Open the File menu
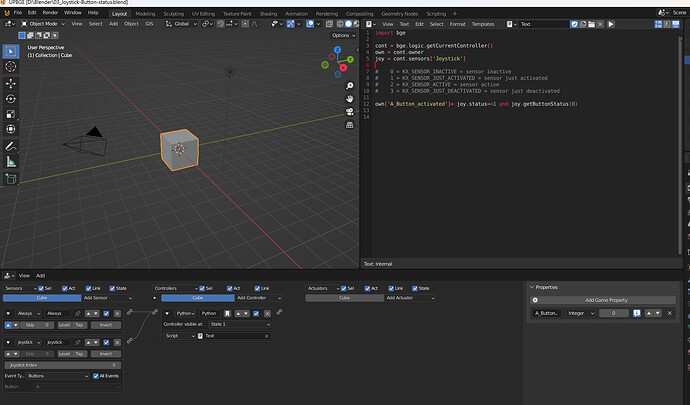 click(x=18, y=13)
